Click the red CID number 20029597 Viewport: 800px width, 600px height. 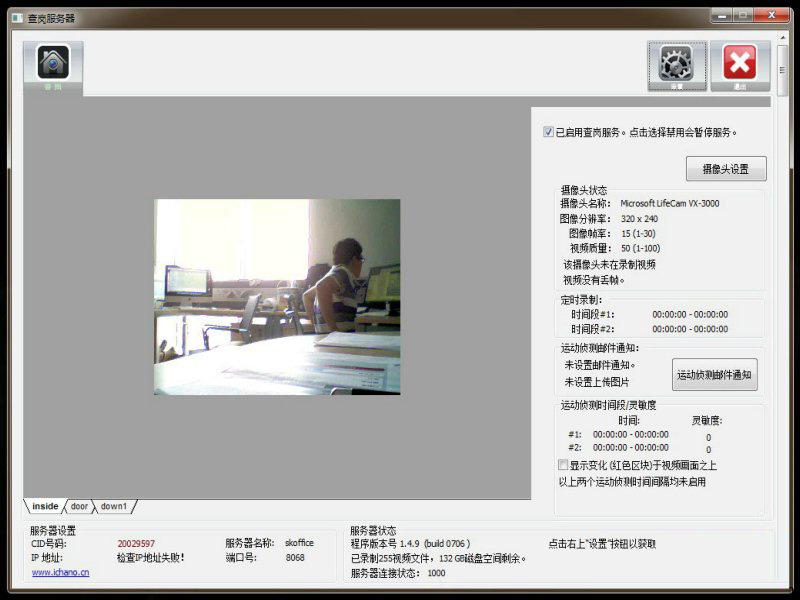coord(136,543)
